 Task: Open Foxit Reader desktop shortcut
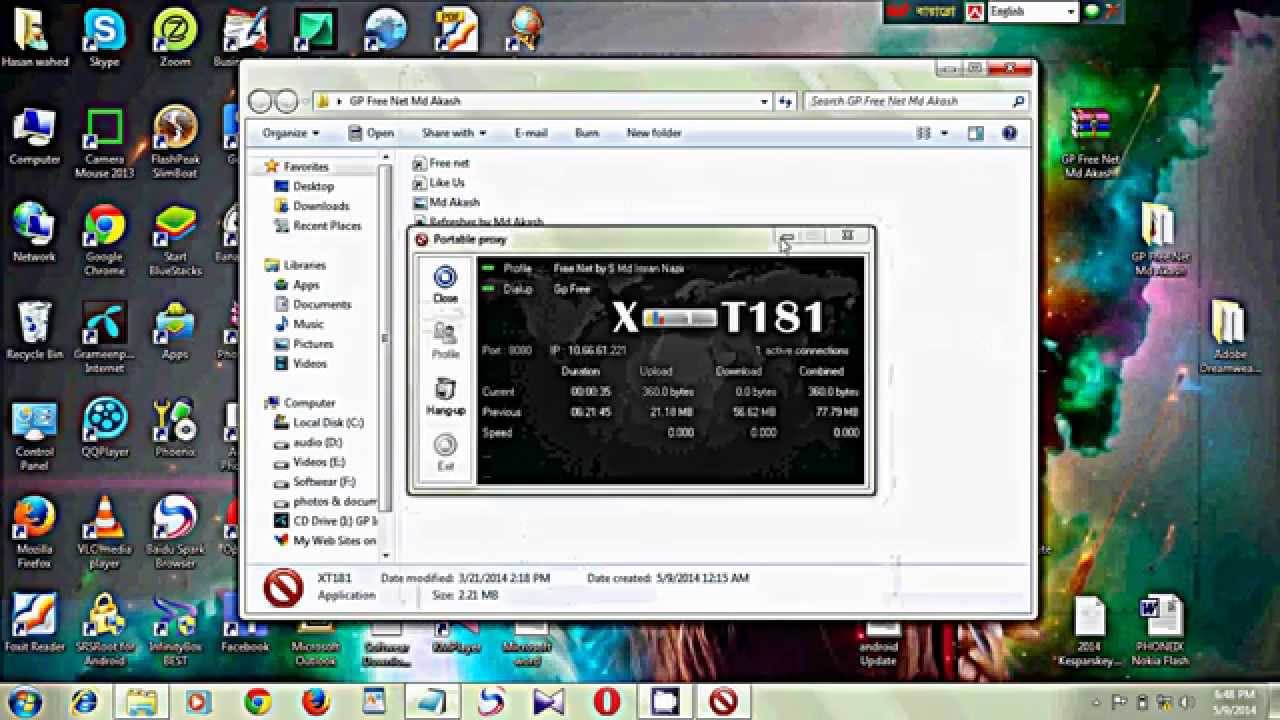(34, 623)
